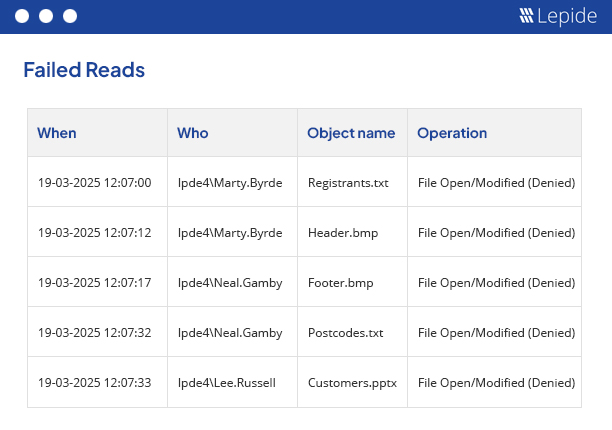
Task: Click Neal.Gamby in the Footer.bmp row
Action: pyautogui.click(x=230, y=283)
